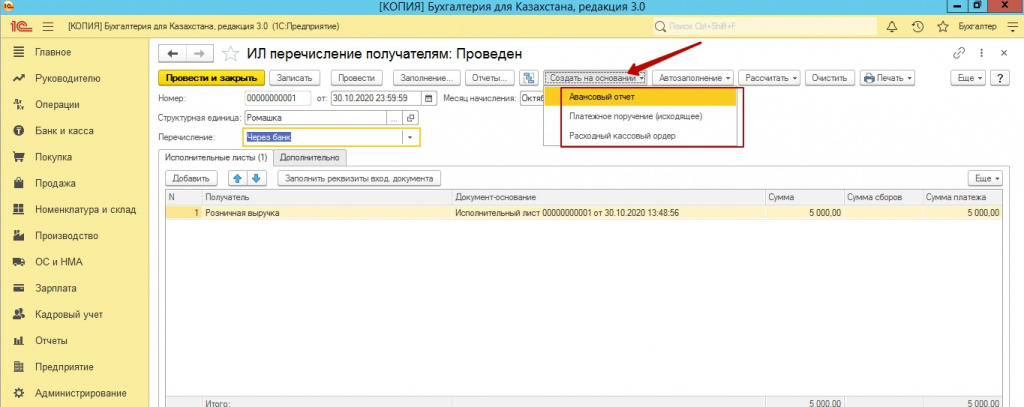Close the document form with X

click(1004, 53)
